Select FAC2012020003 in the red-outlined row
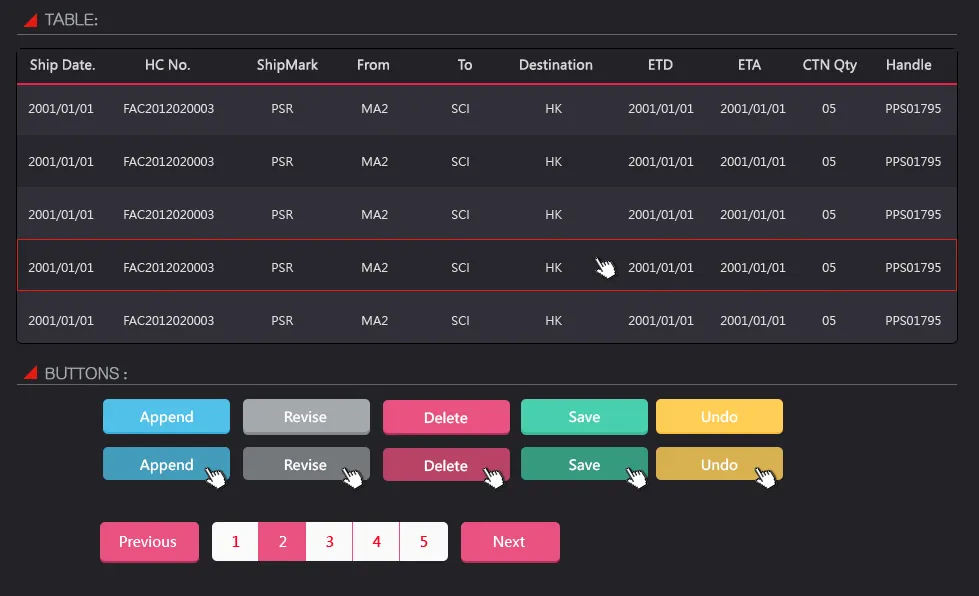The width and height of the screenshot is (979, 596). click(169, 268)
